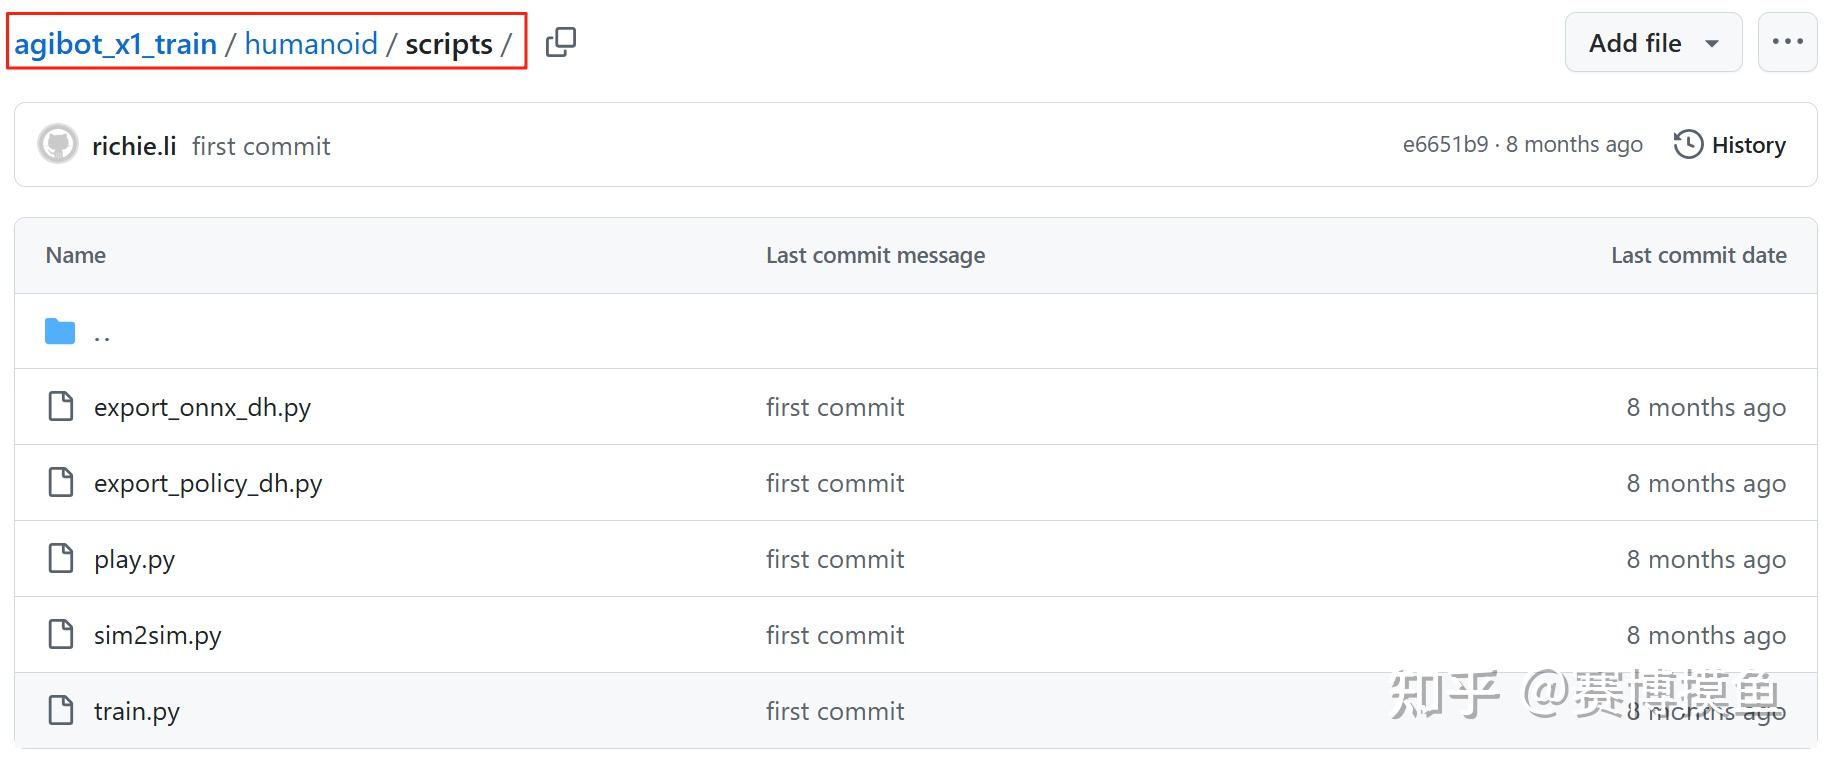Click the file icon beside play.py

(x=61, y=559)
